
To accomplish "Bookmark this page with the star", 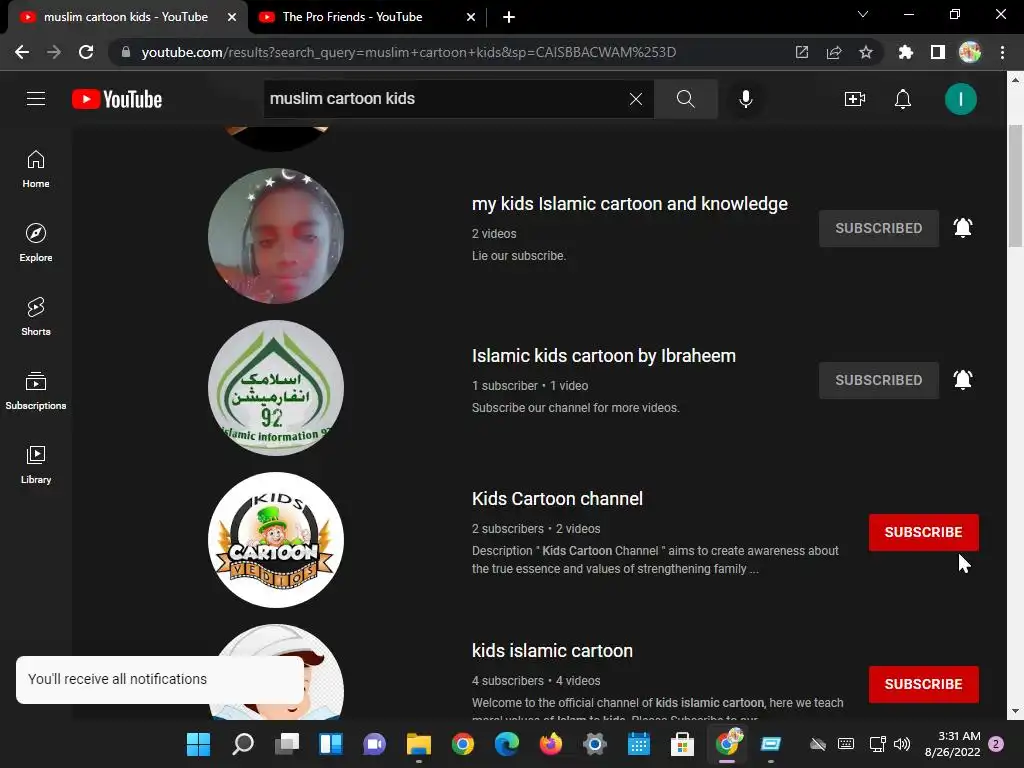I will coord(865,52).
